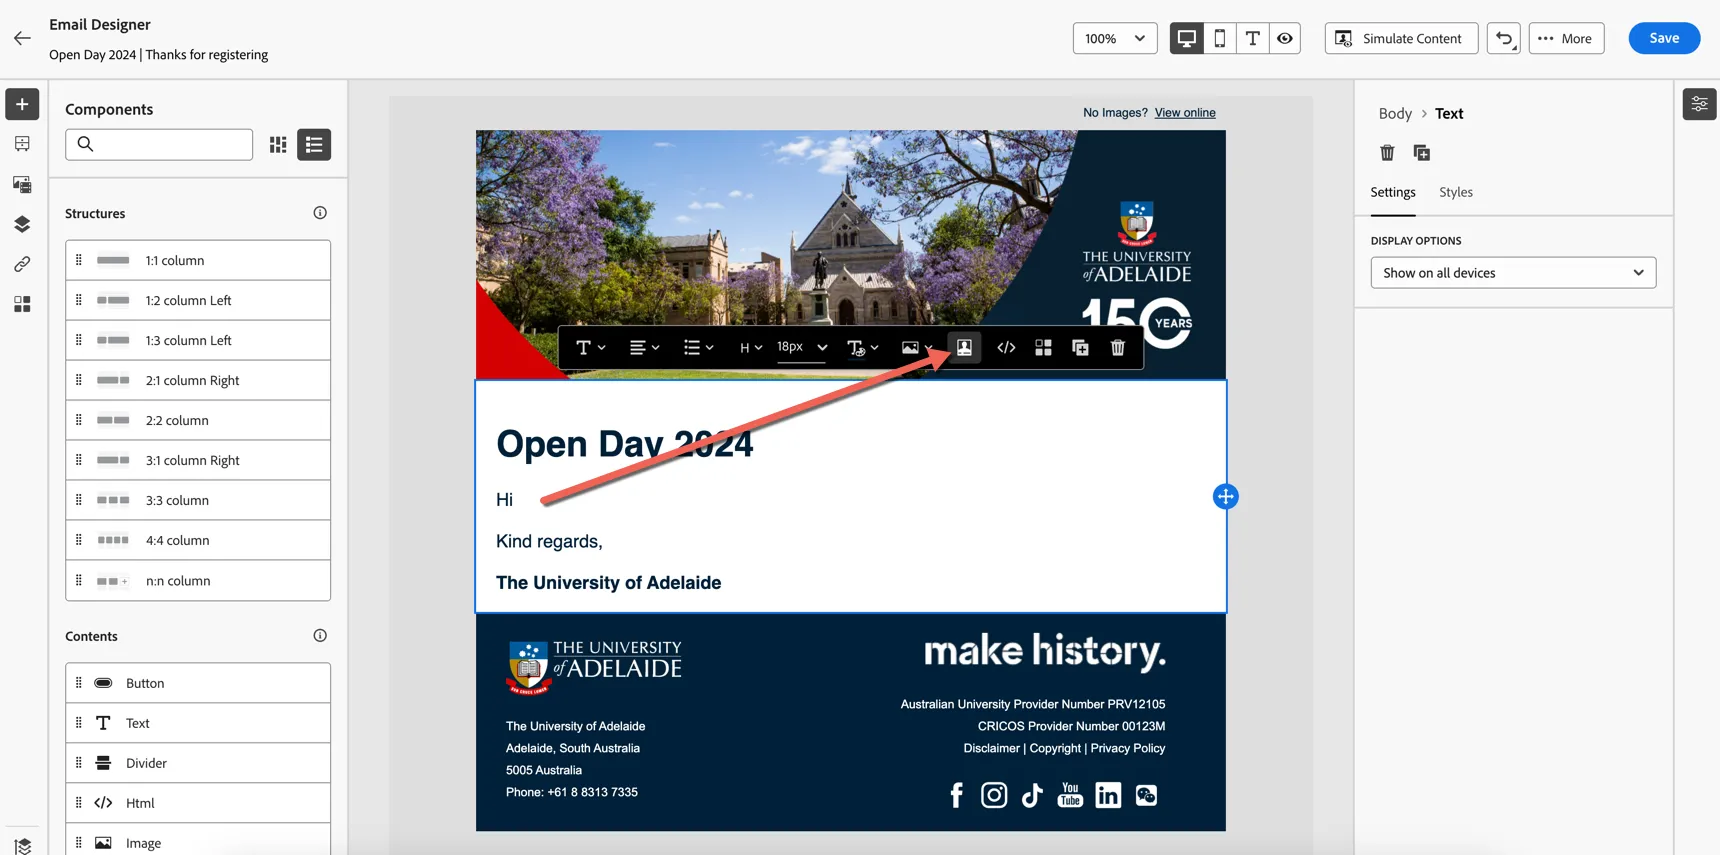Click duplicate icon in right panel
The width and height of the screenshot is (1720, 855).
[1421, 153]
